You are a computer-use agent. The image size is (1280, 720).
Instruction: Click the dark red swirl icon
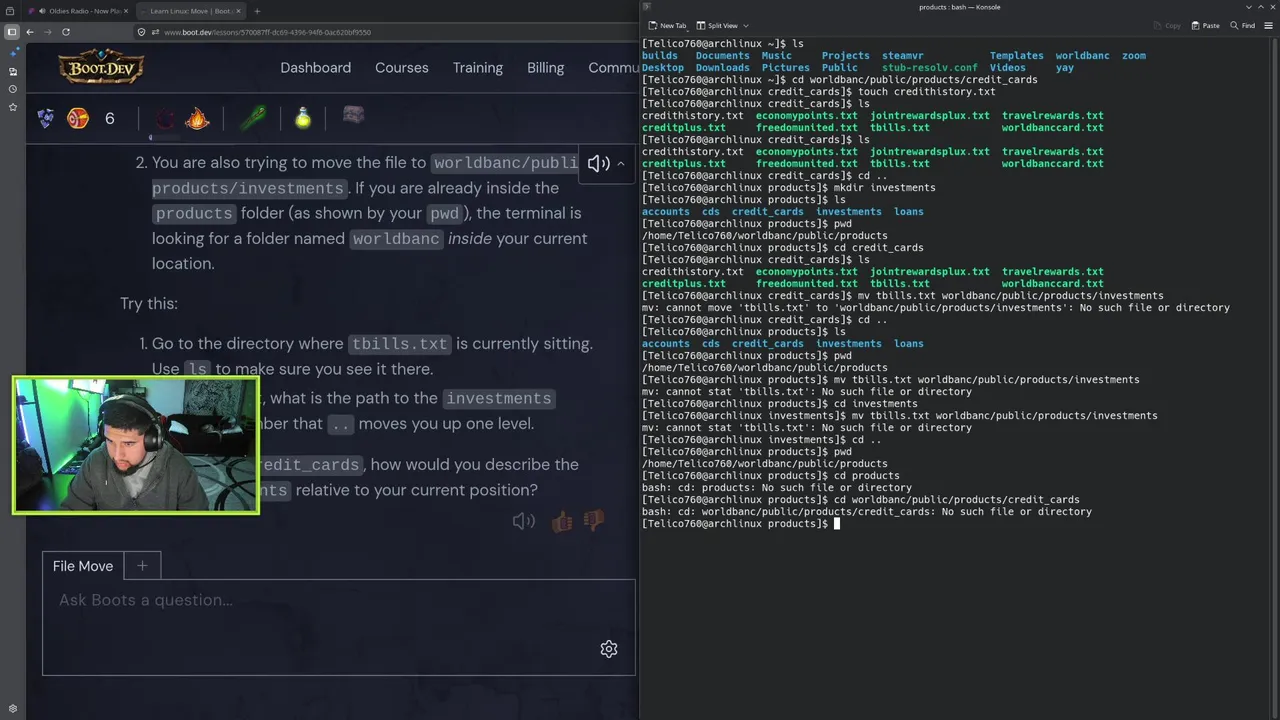coord(165,119)
